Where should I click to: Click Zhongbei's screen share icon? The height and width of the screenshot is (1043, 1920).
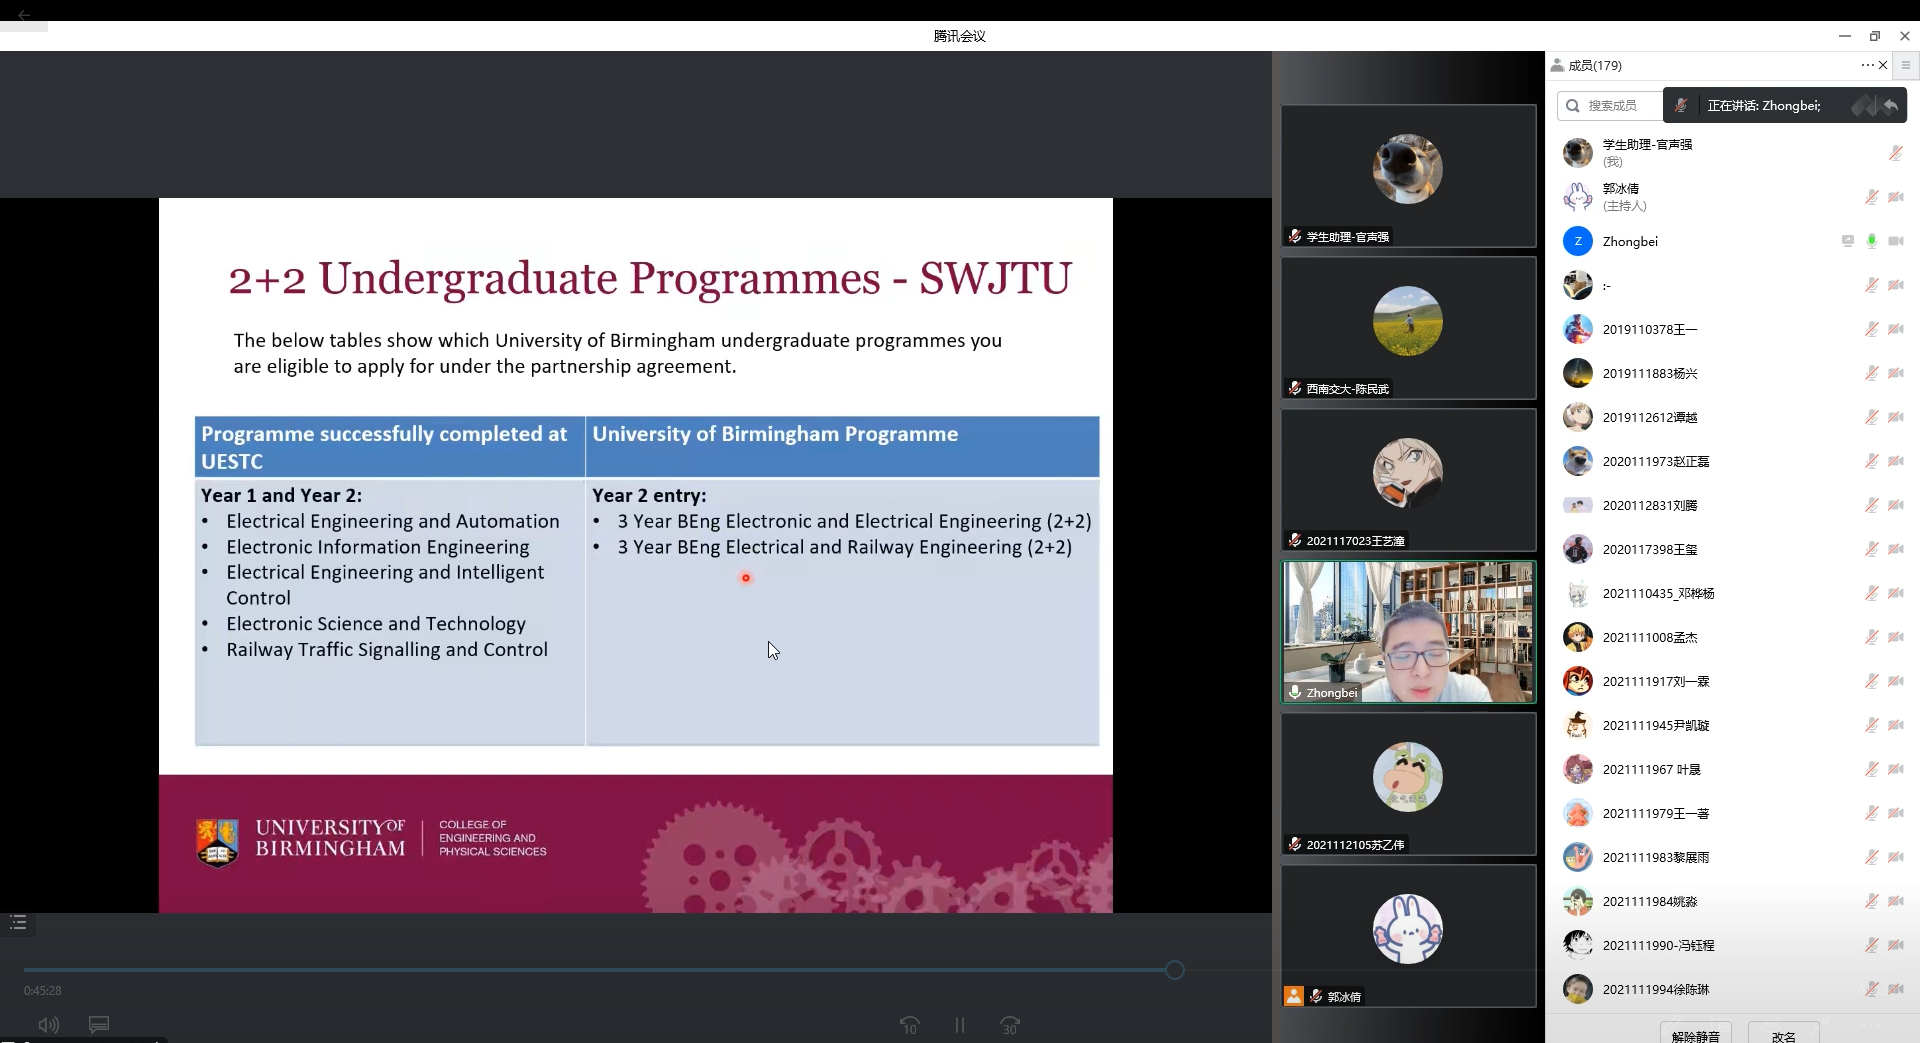coord(1847,241)
